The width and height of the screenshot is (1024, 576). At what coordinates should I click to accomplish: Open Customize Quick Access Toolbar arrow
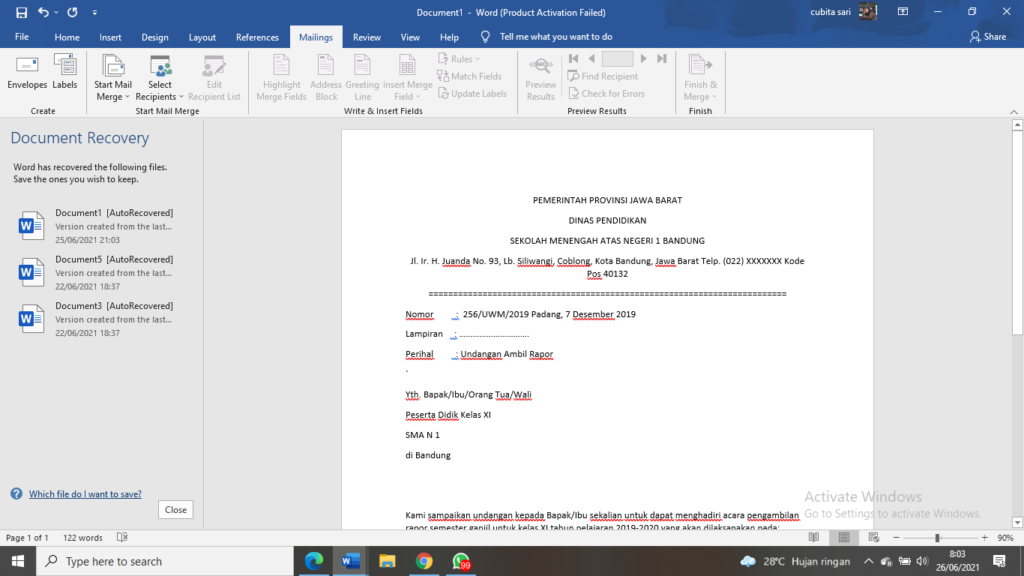pyautogui.click(x=95, y=12)
